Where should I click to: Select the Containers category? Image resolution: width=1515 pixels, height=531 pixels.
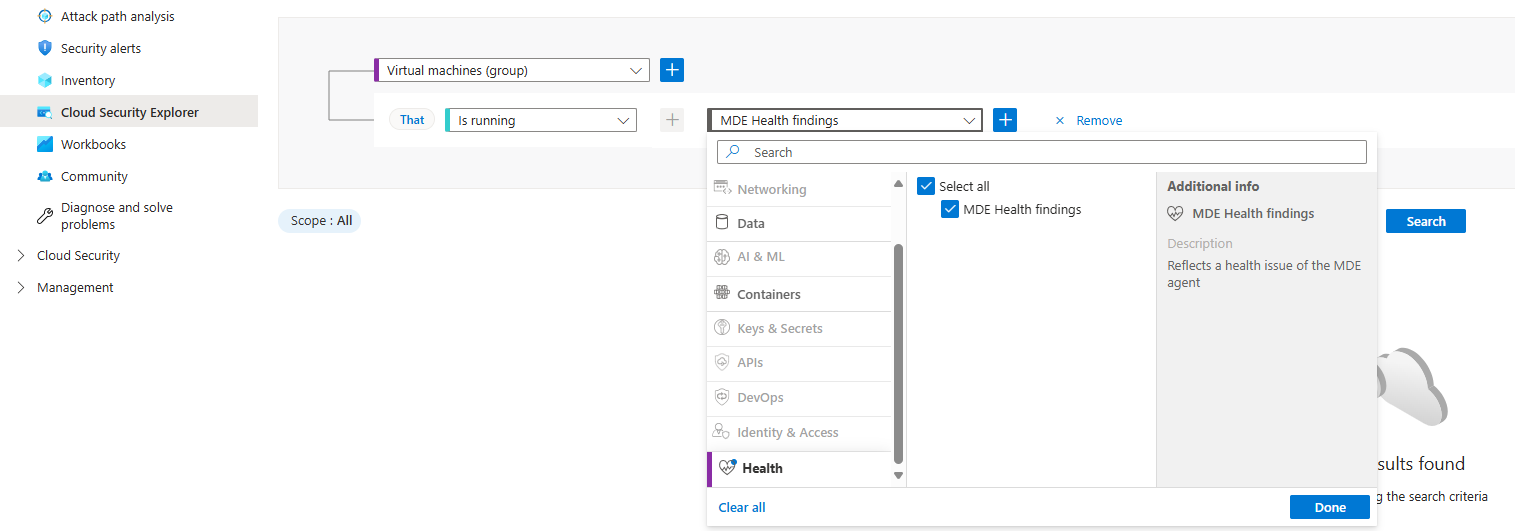[x=768, y=294]
